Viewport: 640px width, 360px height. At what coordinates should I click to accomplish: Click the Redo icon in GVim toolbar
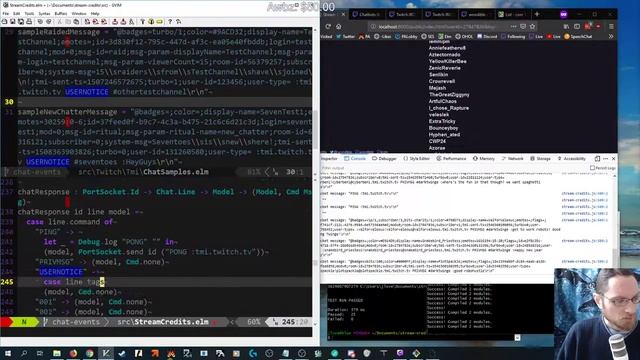tap(49, 21)
